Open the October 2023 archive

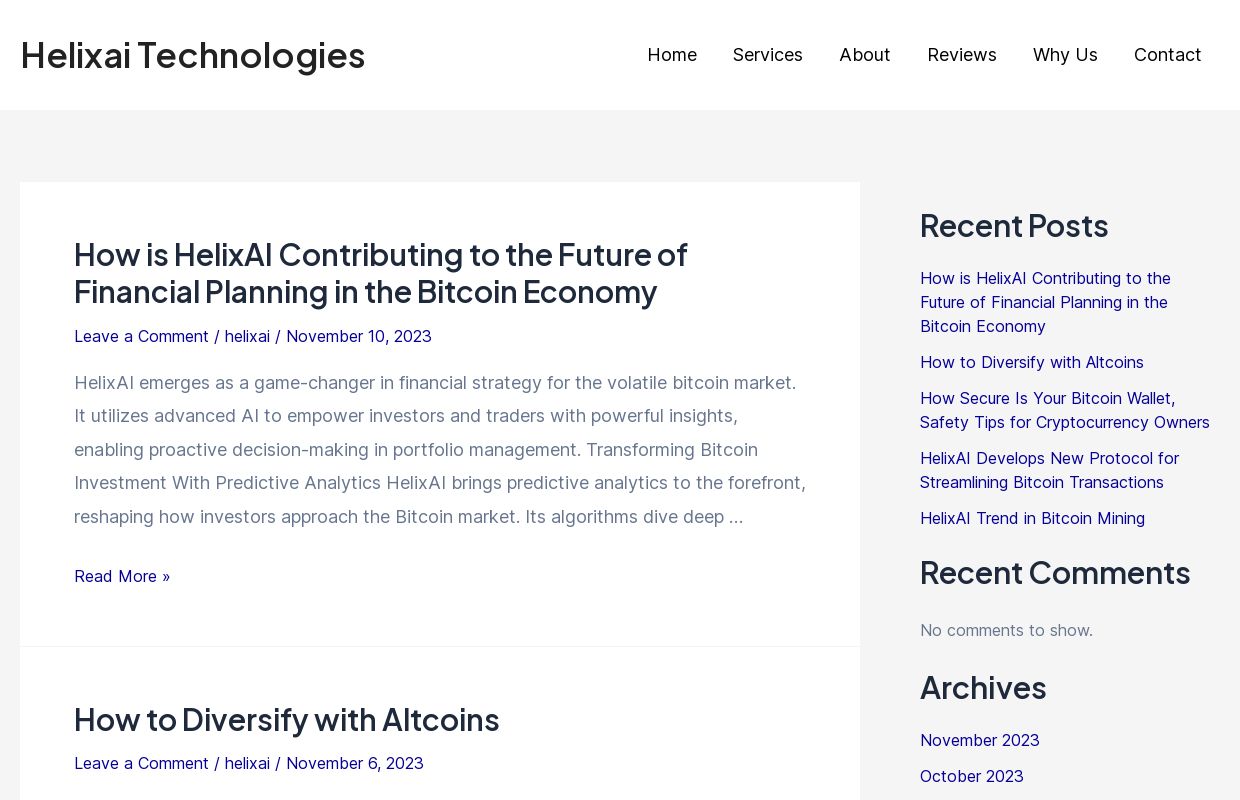point(971,776)
